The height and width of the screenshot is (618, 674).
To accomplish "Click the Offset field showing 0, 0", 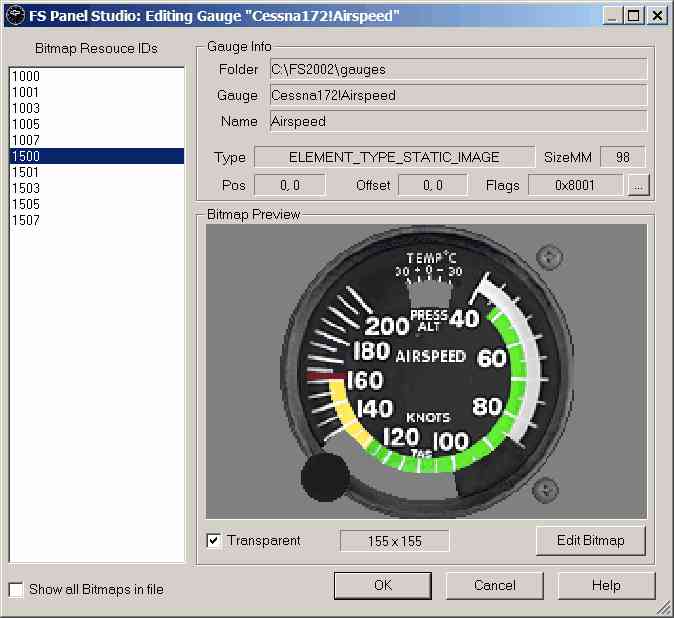I will click(x=433, y=185).
